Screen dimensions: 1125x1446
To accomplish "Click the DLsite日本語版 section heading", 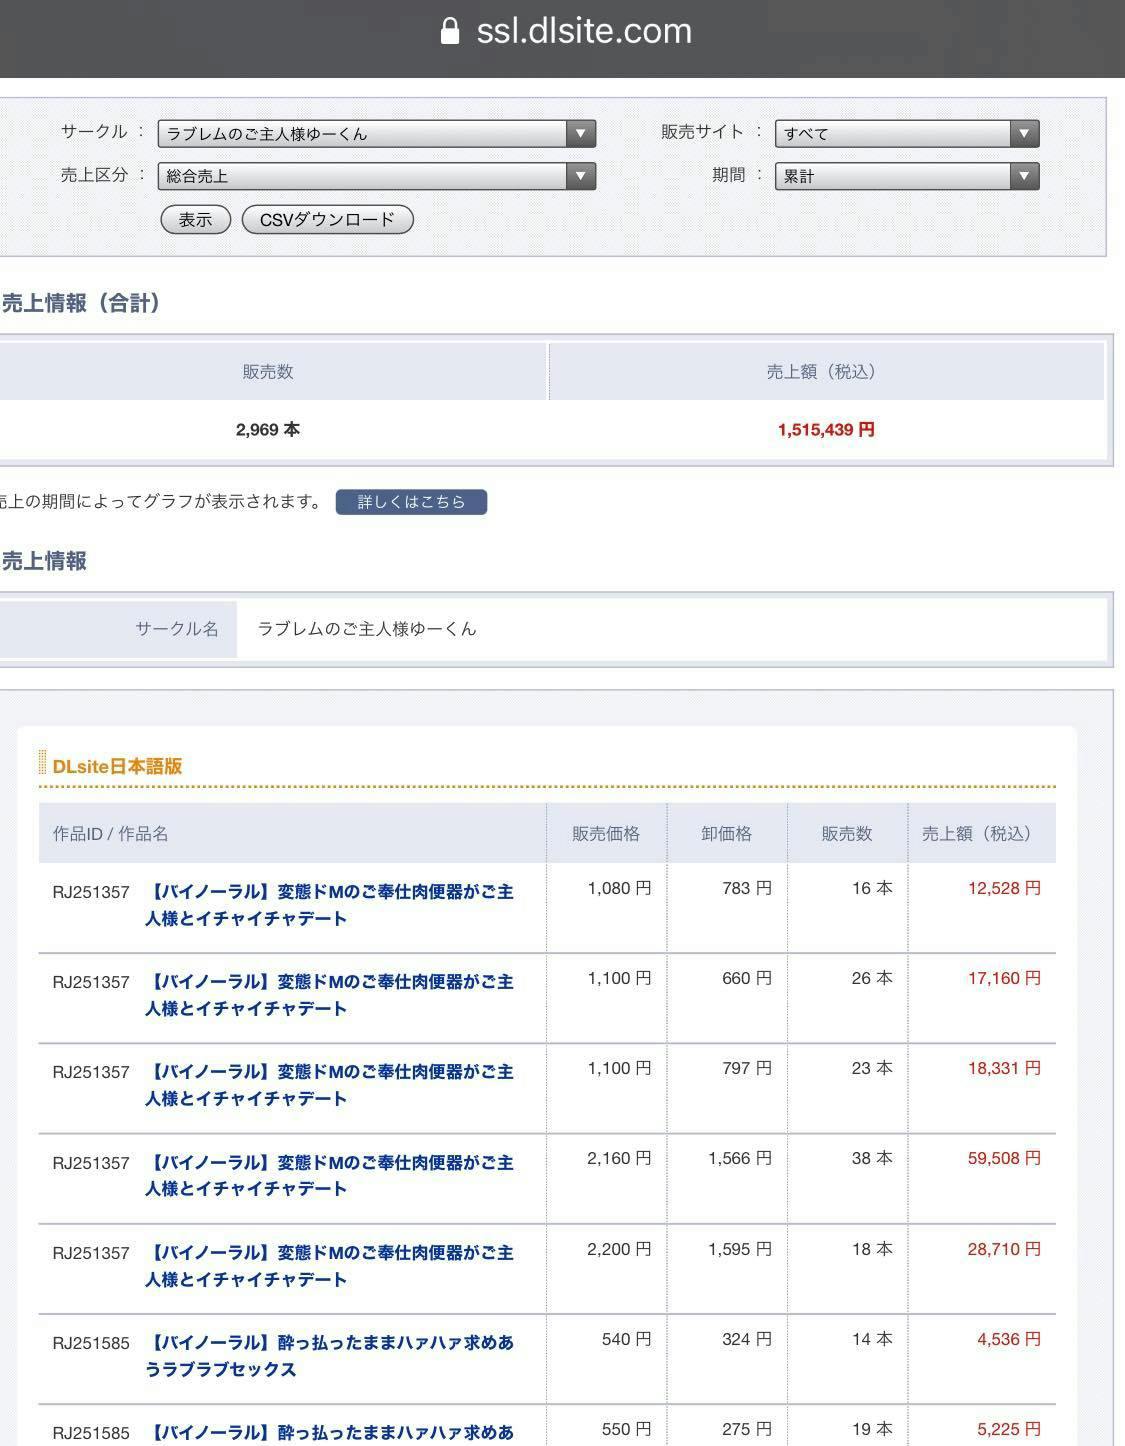I will 117,766.
